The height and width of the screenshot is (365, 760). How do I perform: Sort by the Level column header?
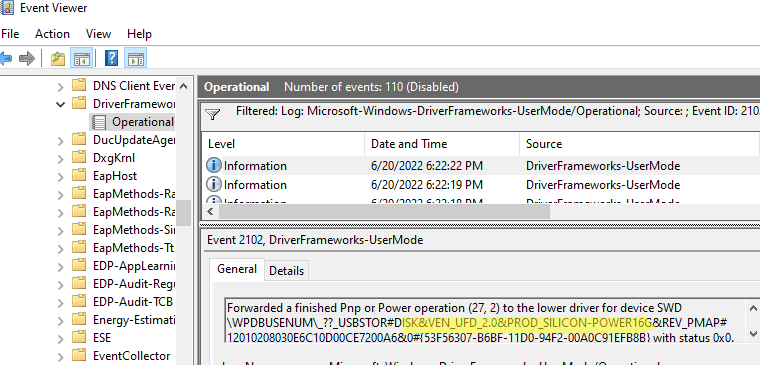[x=284, y=144]
